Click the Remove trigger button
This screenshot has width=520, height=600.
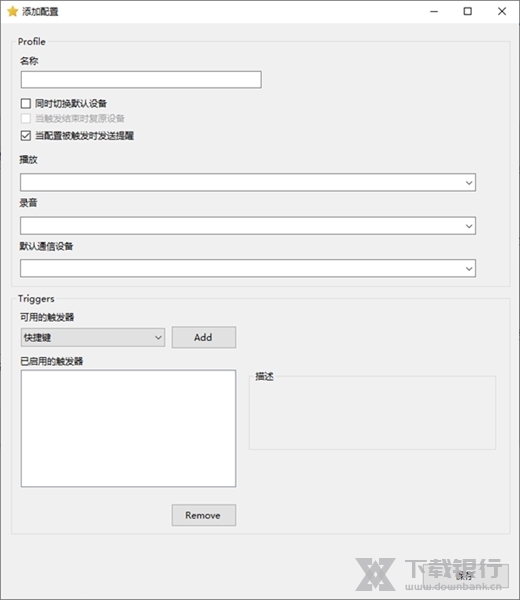(204, 515)
